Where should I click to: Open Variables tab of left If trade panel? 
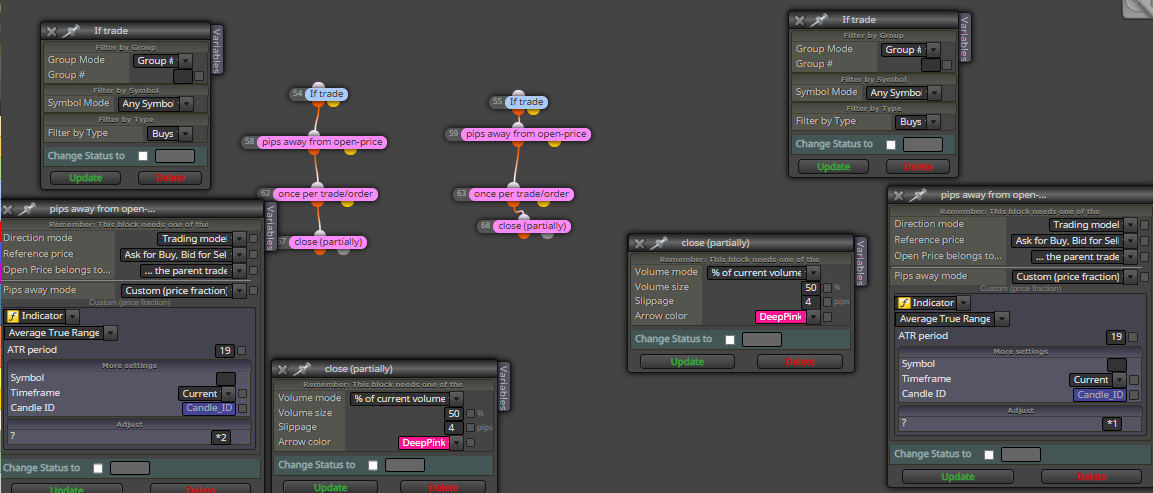point(217,50)
